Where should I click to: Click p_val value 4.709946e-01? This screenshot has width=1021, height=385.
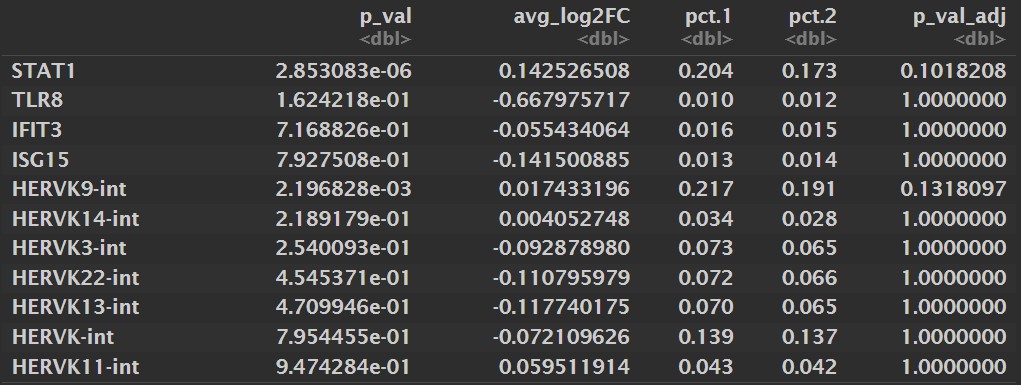click(x=343, y=307)
